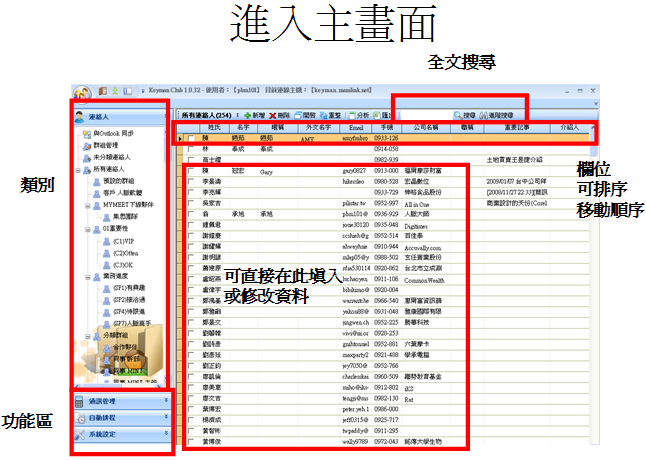
Task: Click the window-layout icon in the title toolbar
Action: click(x=128, y=91)
